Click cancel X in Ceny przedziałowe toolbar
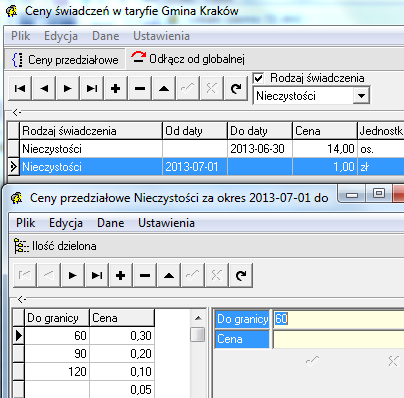404x398 pixels. click(x=217, y=275)
